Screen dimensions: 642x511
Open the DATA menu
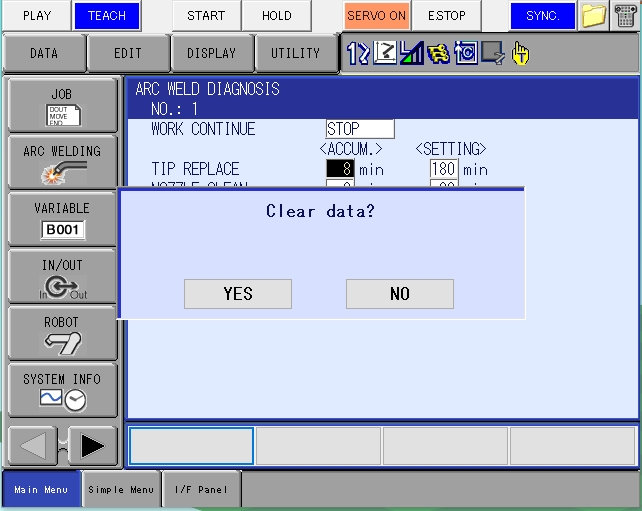click(x=44, y=53)
